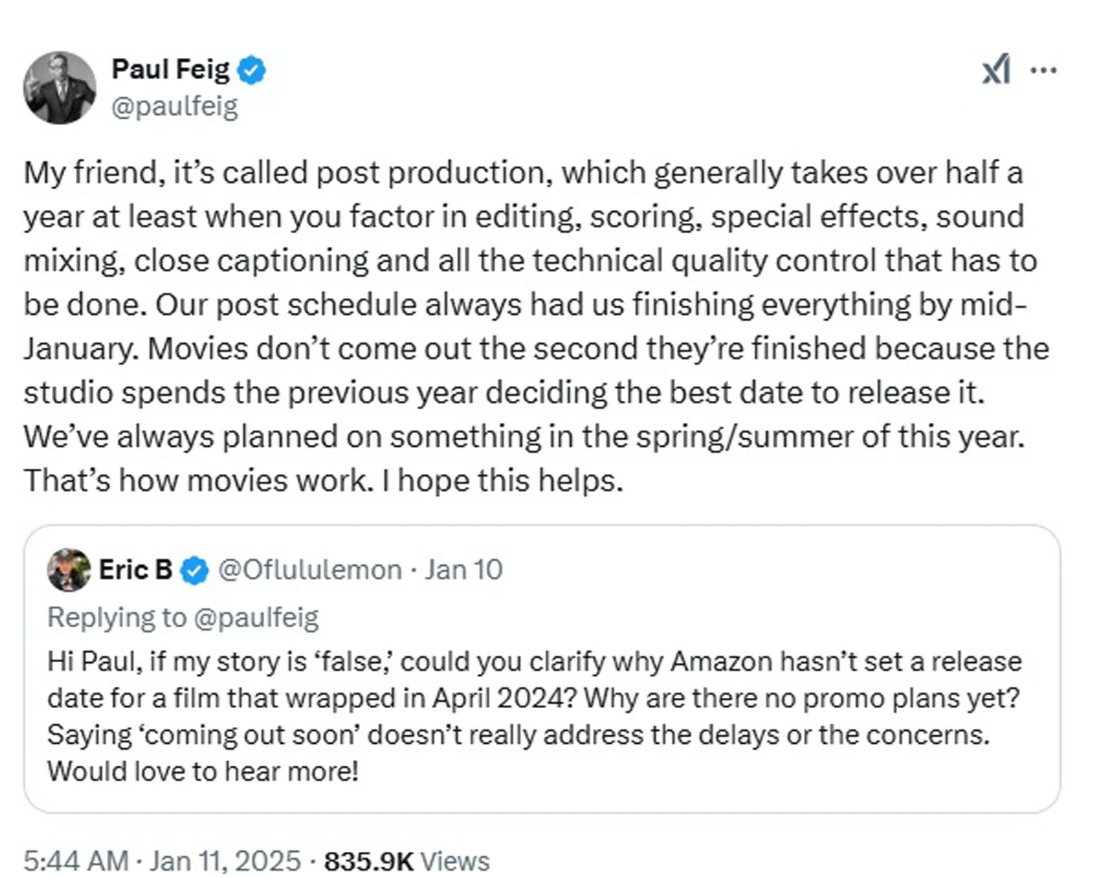Open Grok actions icon on tweet
The width and height of the screenshot is (1111, 877).
pyautogui.click(x=996, y=71)
